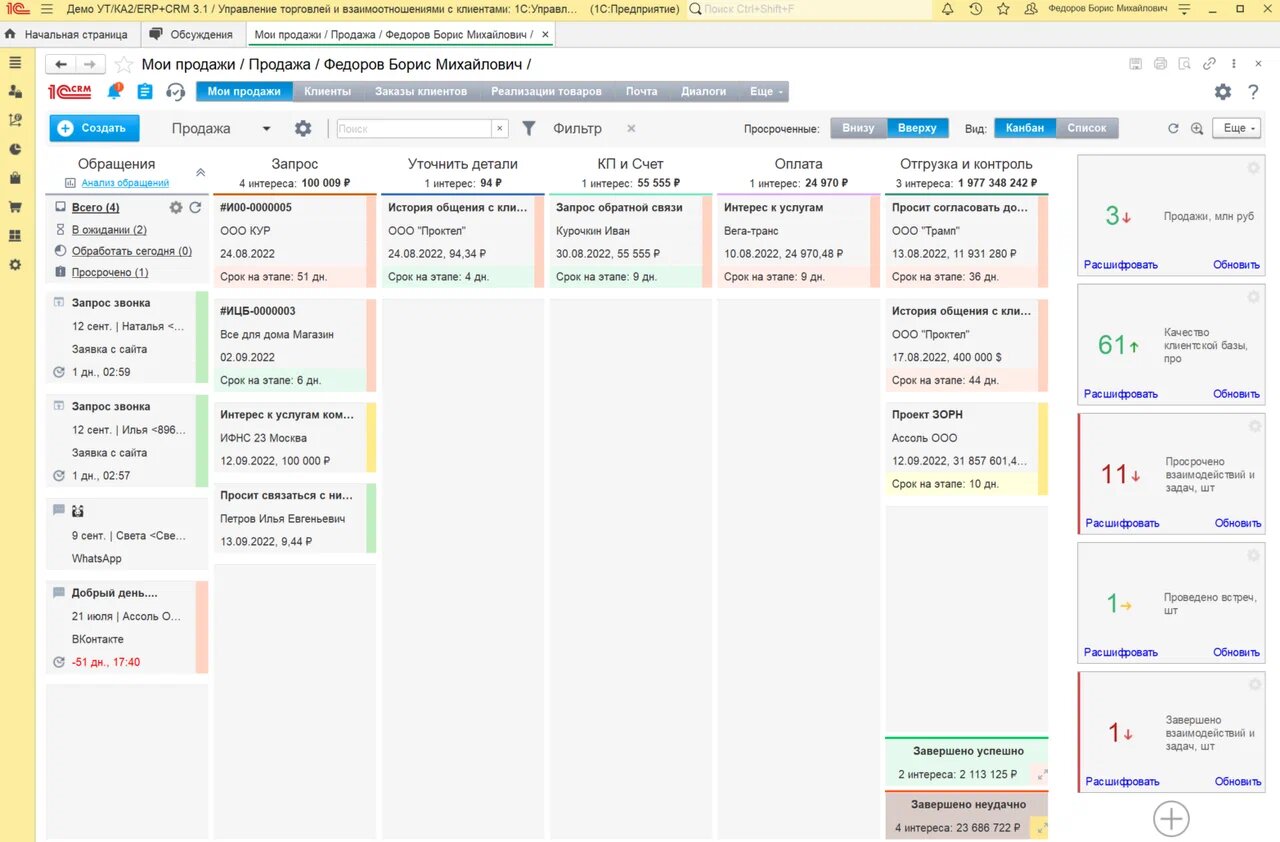Open the grid dashboard section in left sidebar

click(x=15, y=236)
